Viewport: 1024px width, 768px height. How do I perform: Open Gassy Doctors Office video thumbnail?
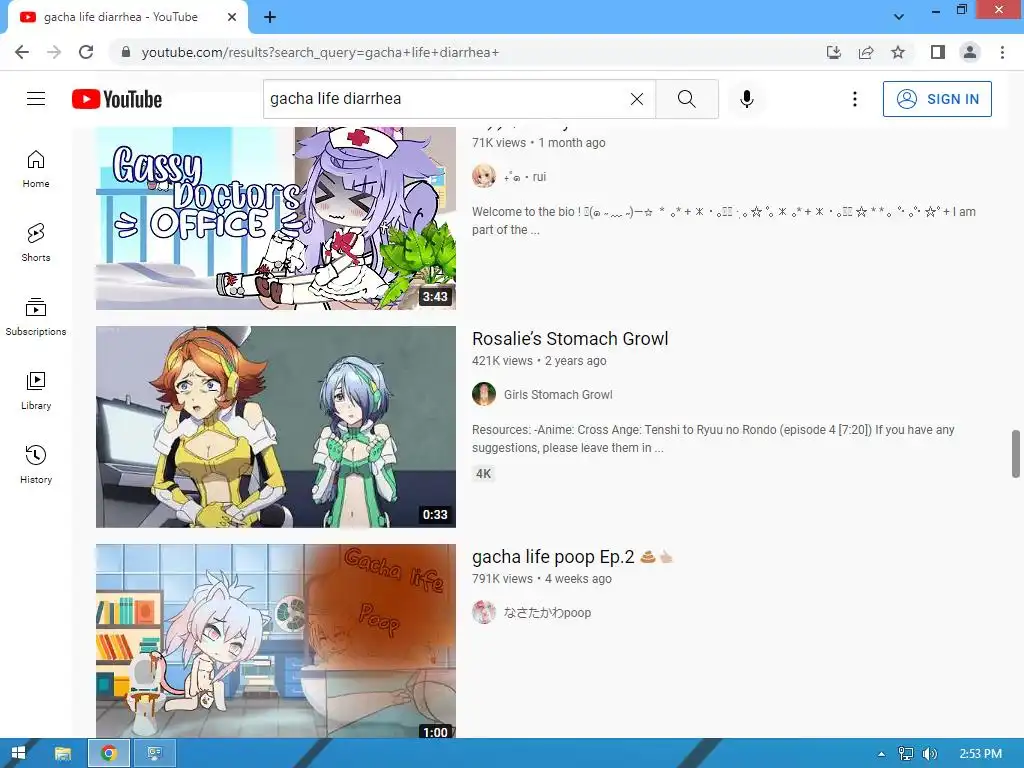(x=276, y=218)
